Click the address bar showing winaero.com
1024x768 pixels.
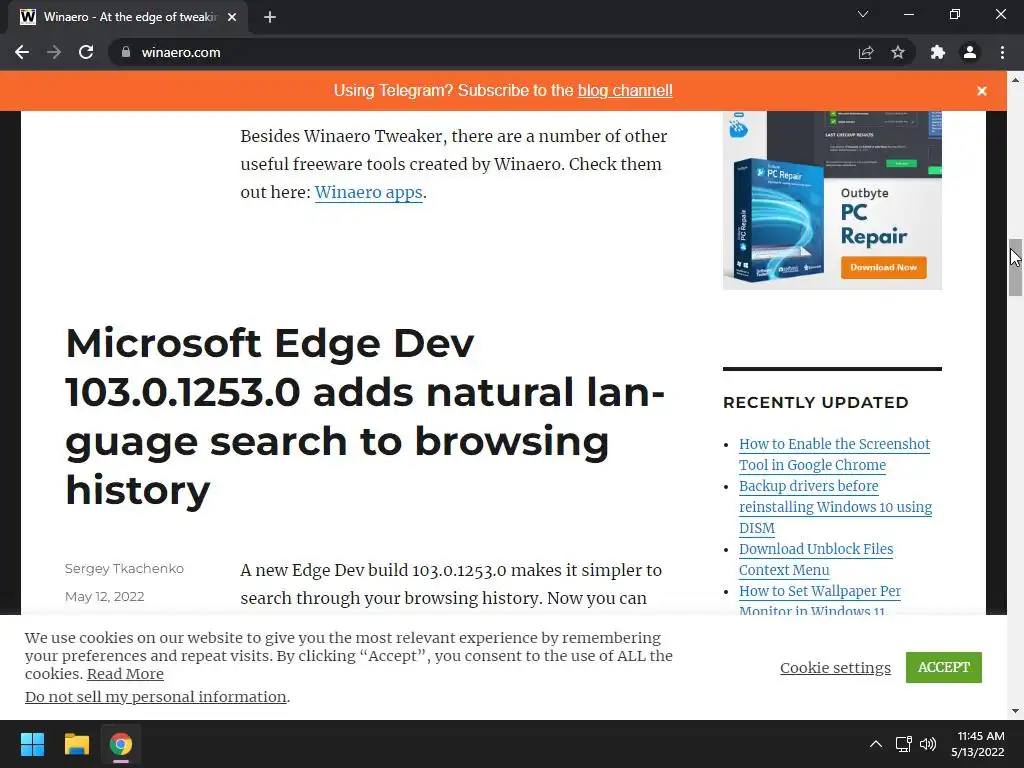(483, 52)
